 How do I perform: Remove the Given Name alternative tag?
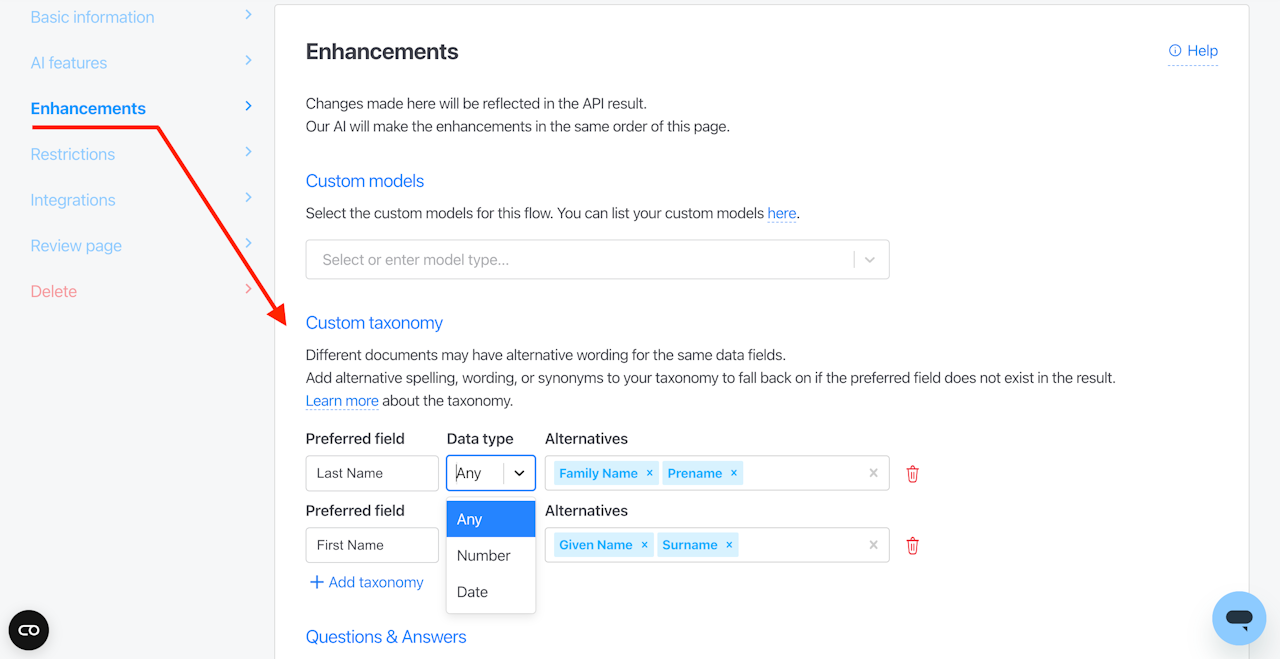(x=644, y=545)
